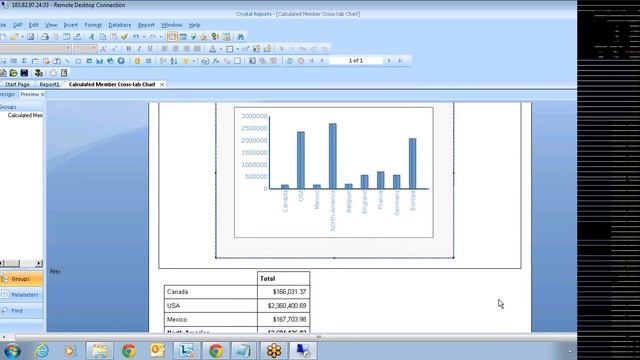Print the report using the printer icon
The width and height of the screenshot is (640, 360).
45,37
